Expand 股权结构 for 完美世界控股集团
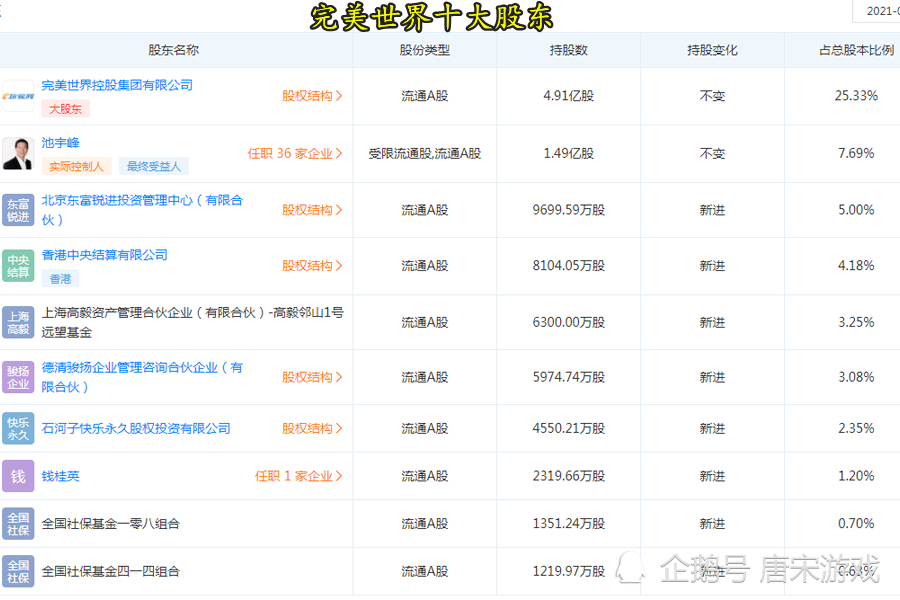 (x=312, y=96)
